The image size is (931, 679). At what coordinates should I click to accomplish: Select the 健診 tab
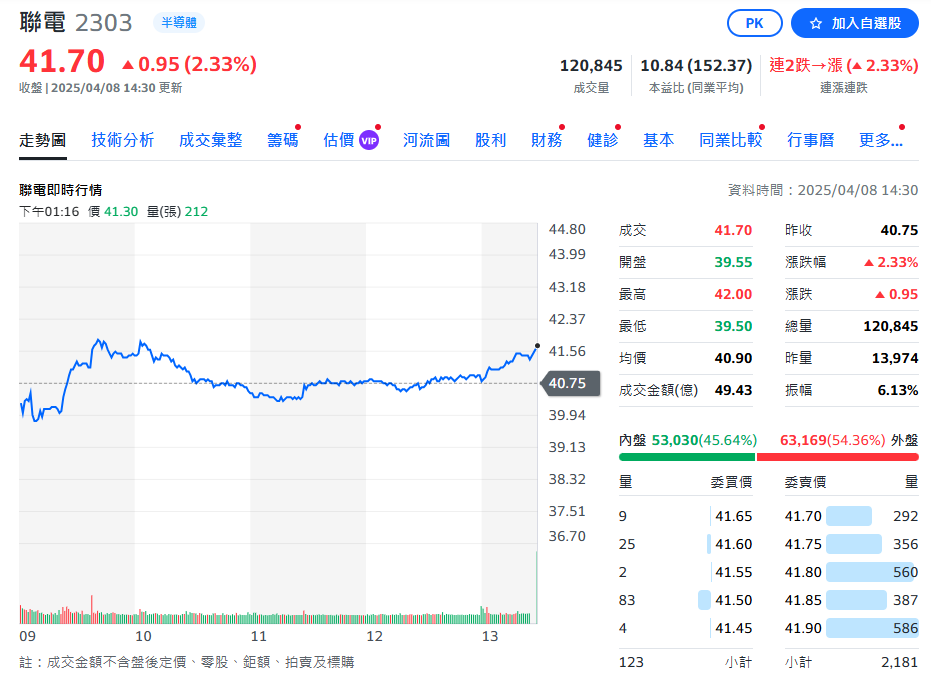pyautogui.click(x=602, y=140)
